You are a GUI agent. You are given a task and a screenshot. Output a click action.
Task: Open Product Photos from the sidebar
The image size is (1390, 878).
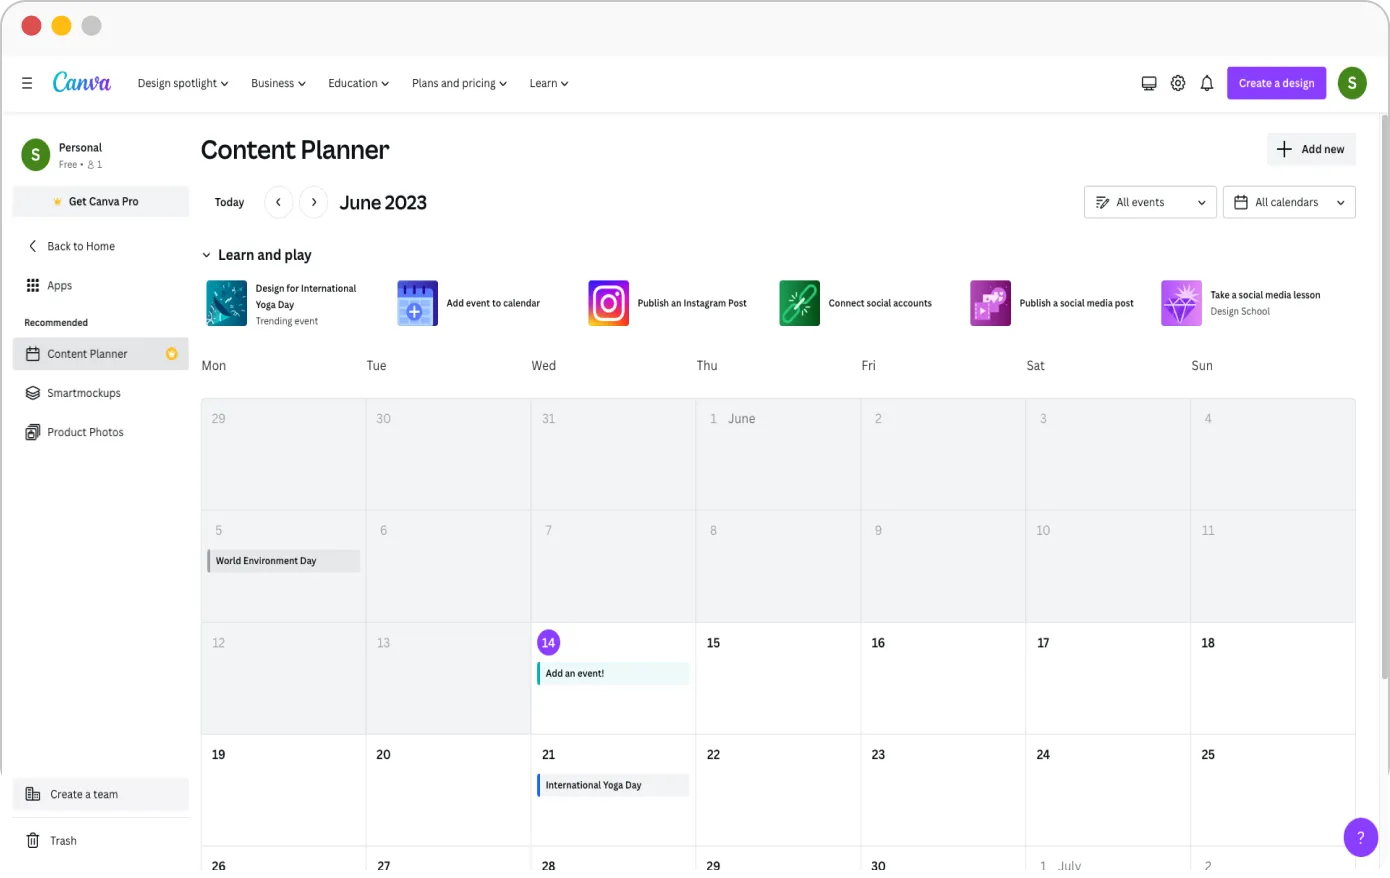pos(85,431)
